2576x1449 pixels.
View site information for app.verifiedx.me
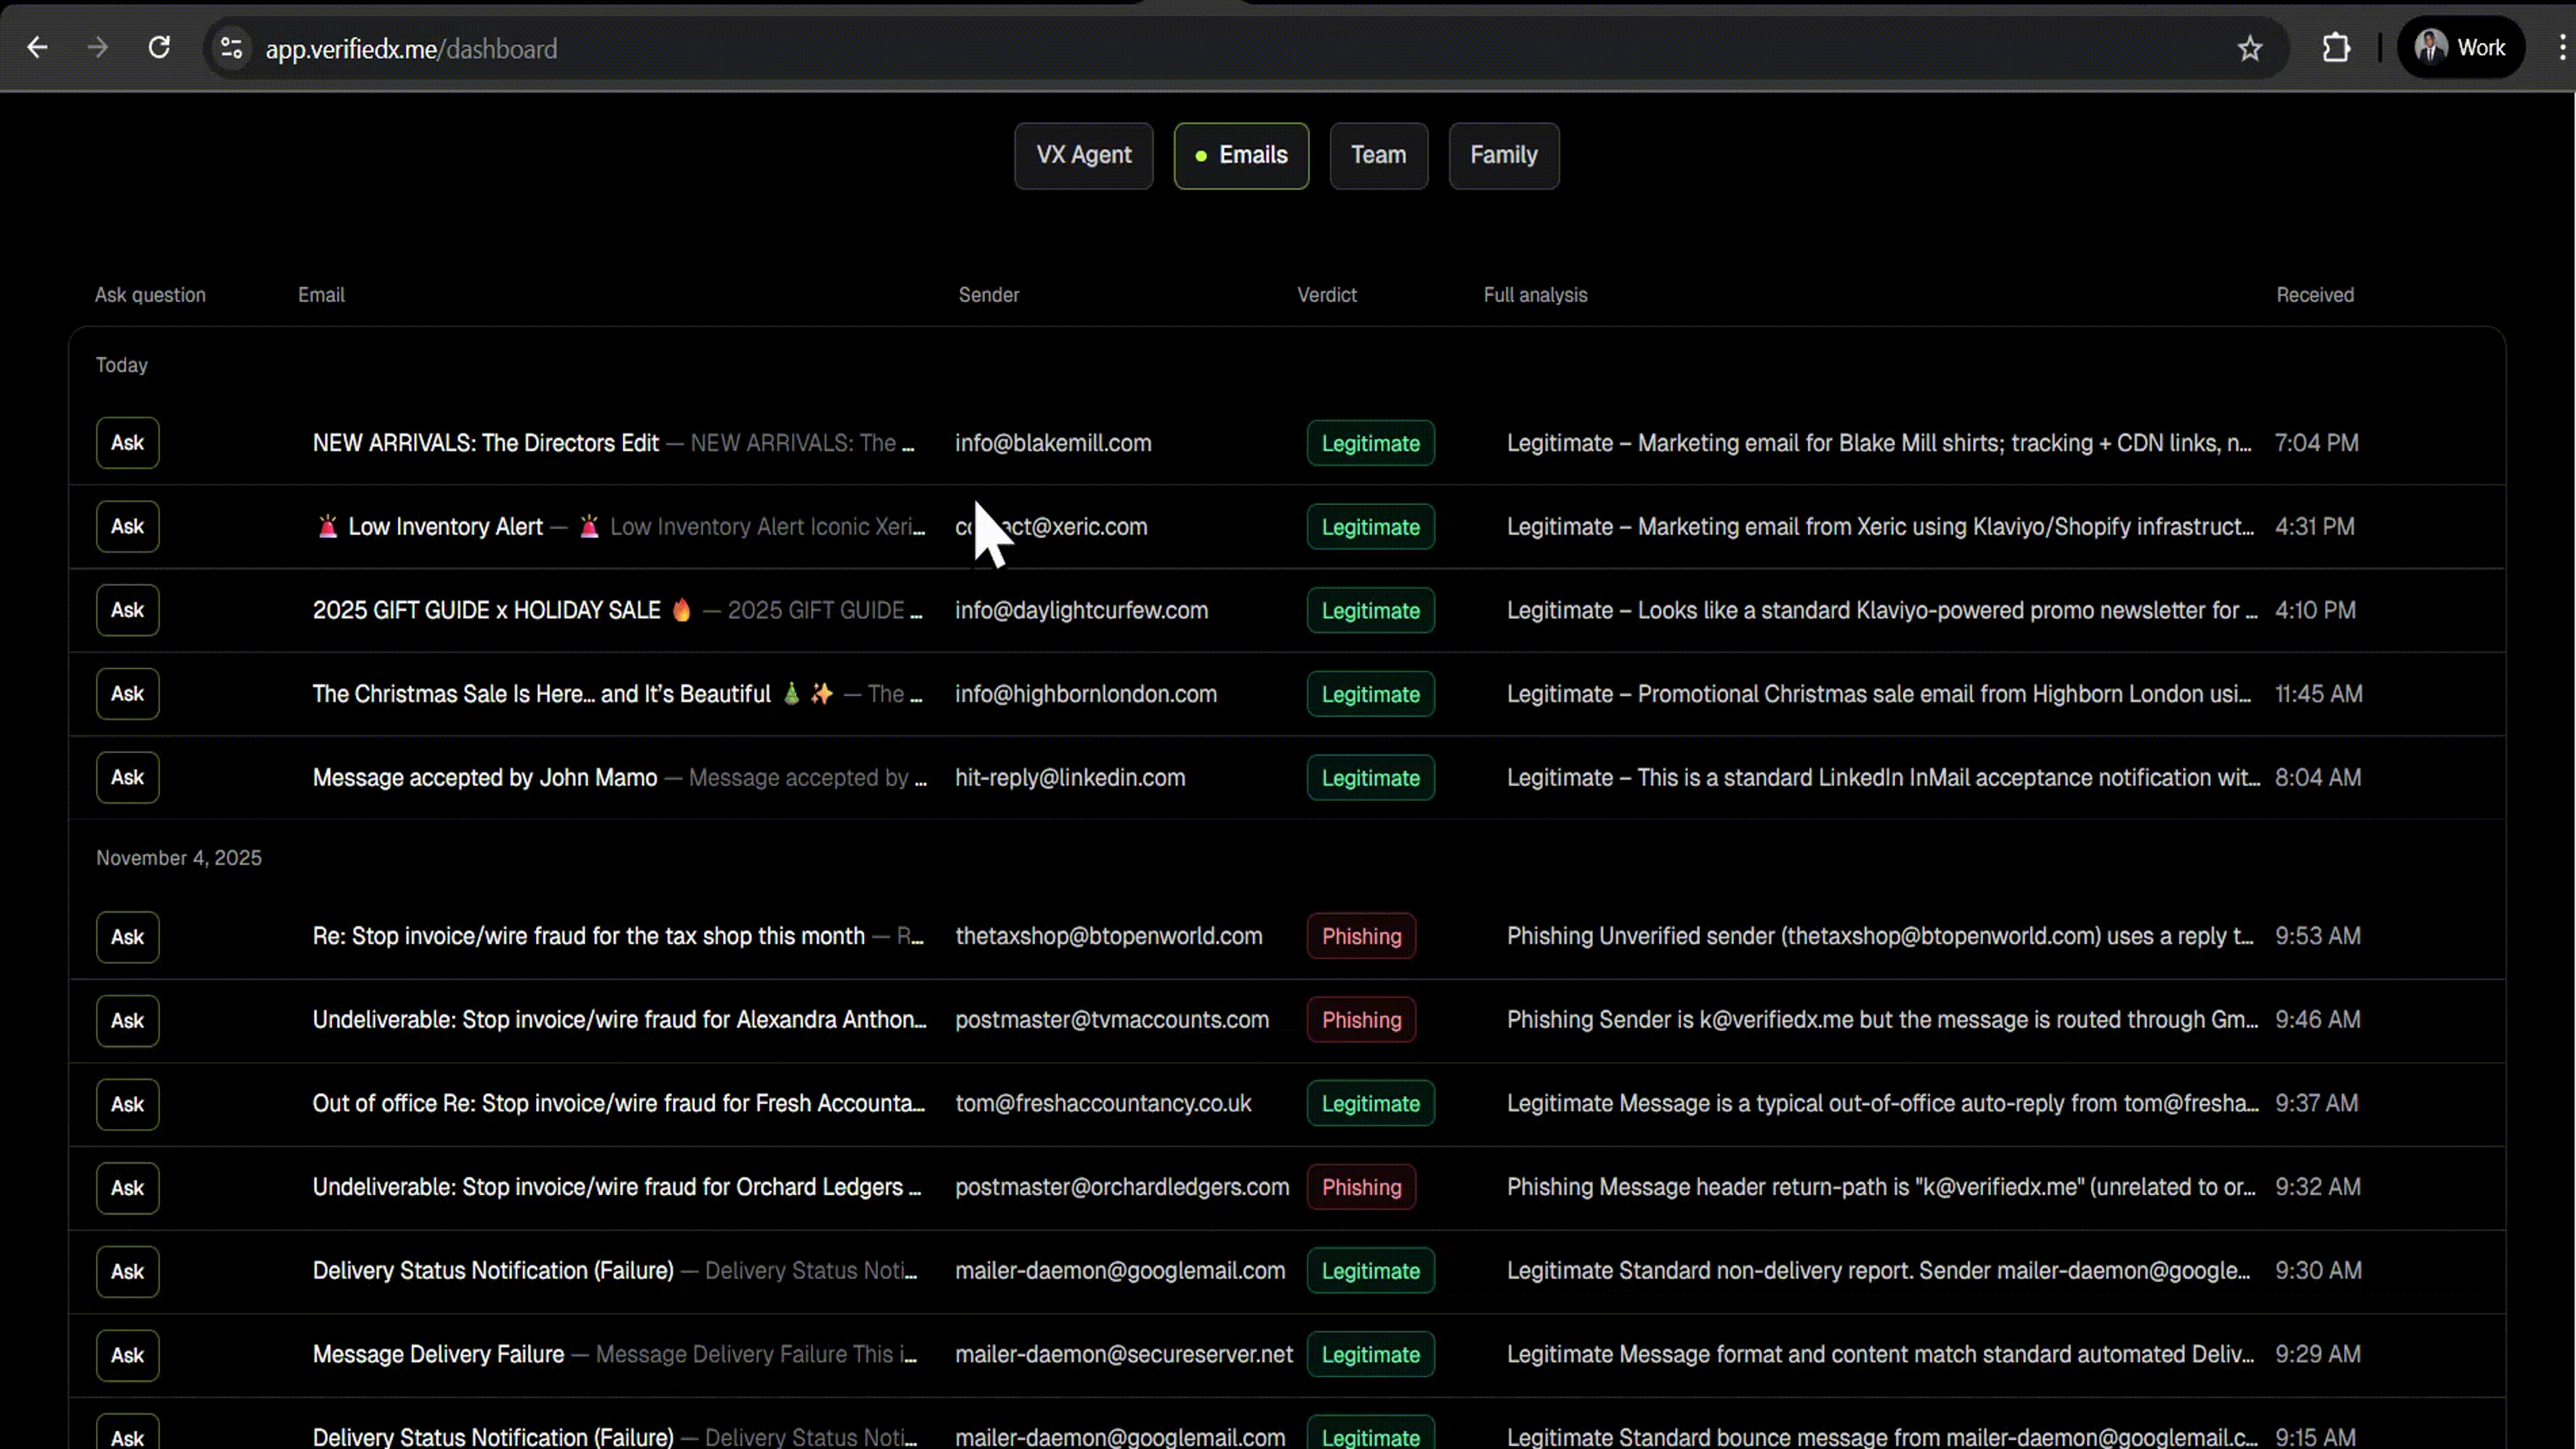tap(231, 47)
